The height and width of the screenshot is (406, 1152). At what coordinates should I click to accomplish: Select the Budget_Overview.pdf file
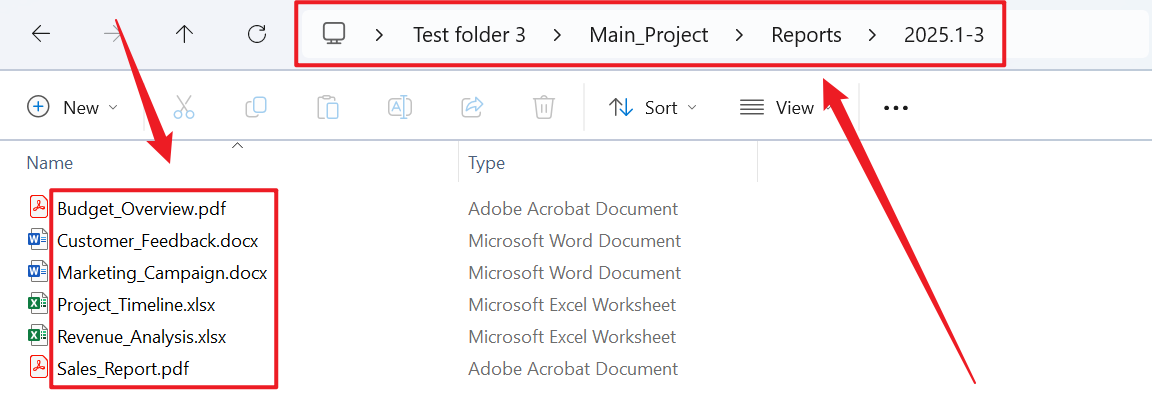pos(141,209)
